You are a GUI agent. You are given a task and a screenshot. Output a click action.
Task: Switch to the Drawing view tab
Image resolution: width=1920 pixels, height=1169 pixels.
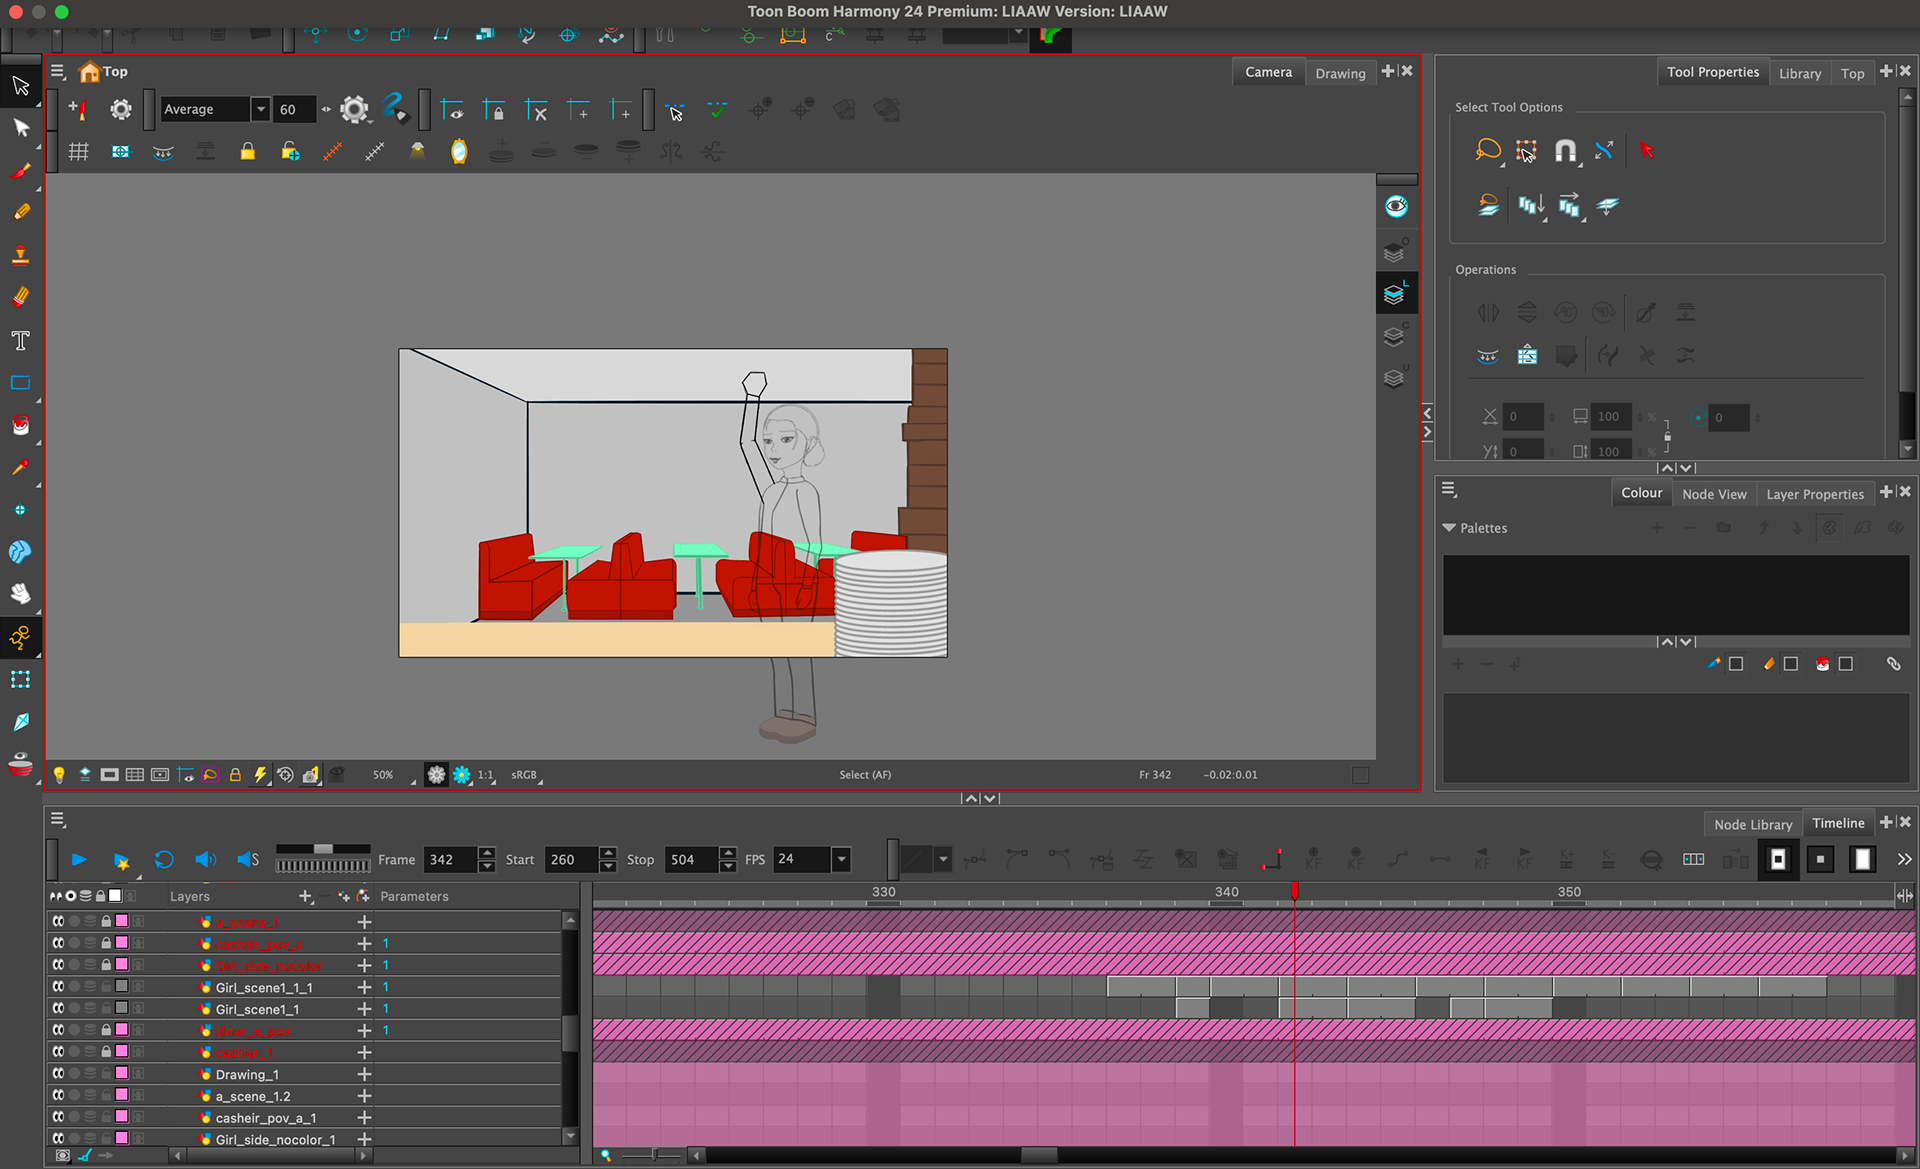click(x=1340, y=73)
